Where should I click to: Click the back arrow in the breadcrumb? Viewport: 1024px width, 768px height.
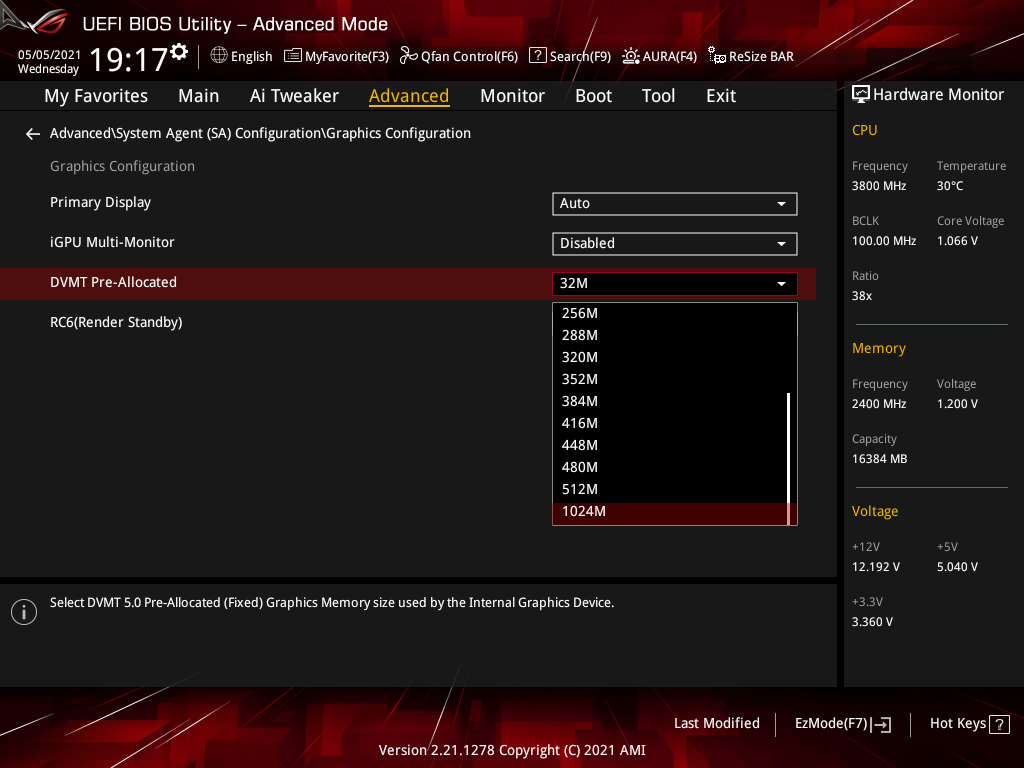pyautogui.click(x=33, y=134)
